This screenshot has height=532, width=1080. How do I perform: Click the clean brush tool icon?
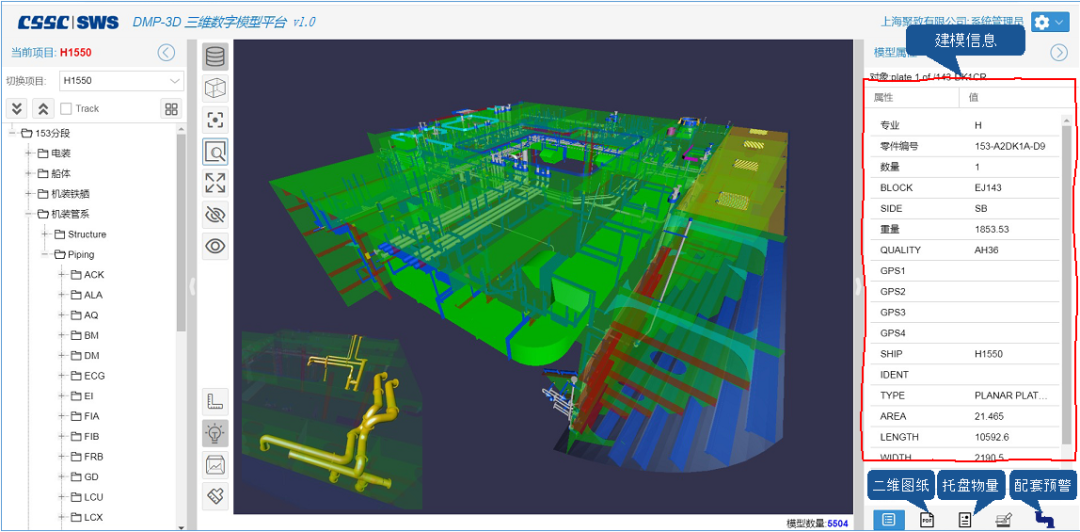tap(215, 496)
